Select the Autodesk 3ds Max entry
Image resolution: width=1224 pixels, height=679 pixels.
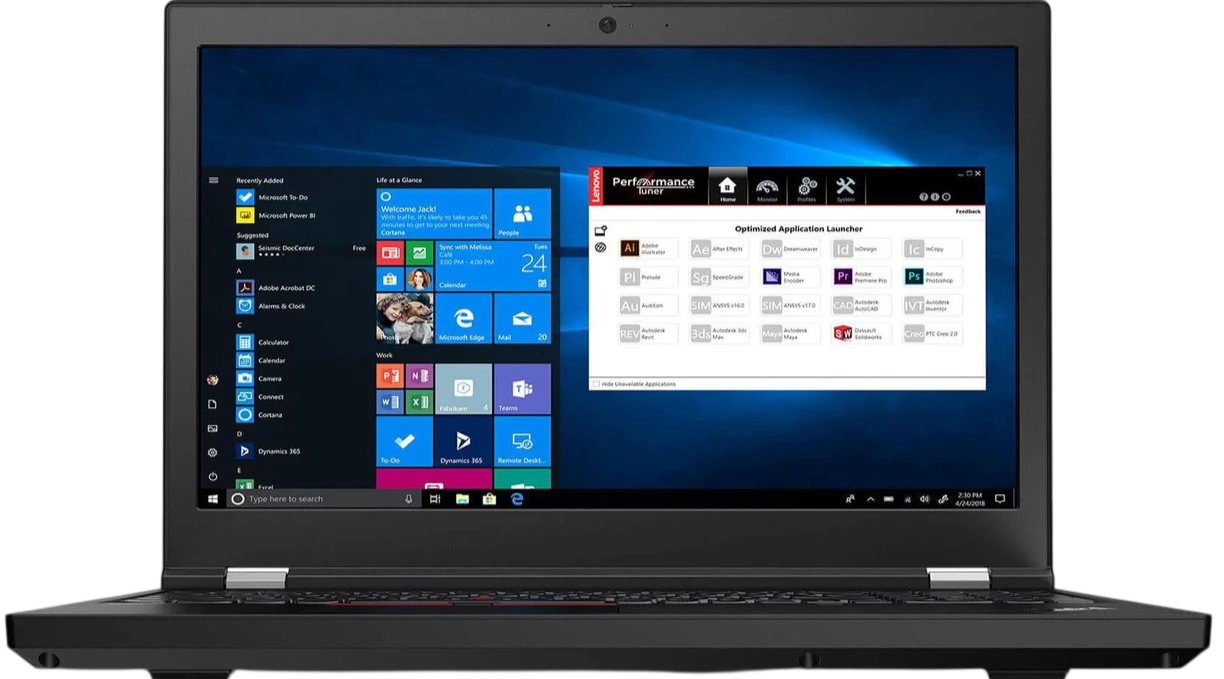(719, 333)
